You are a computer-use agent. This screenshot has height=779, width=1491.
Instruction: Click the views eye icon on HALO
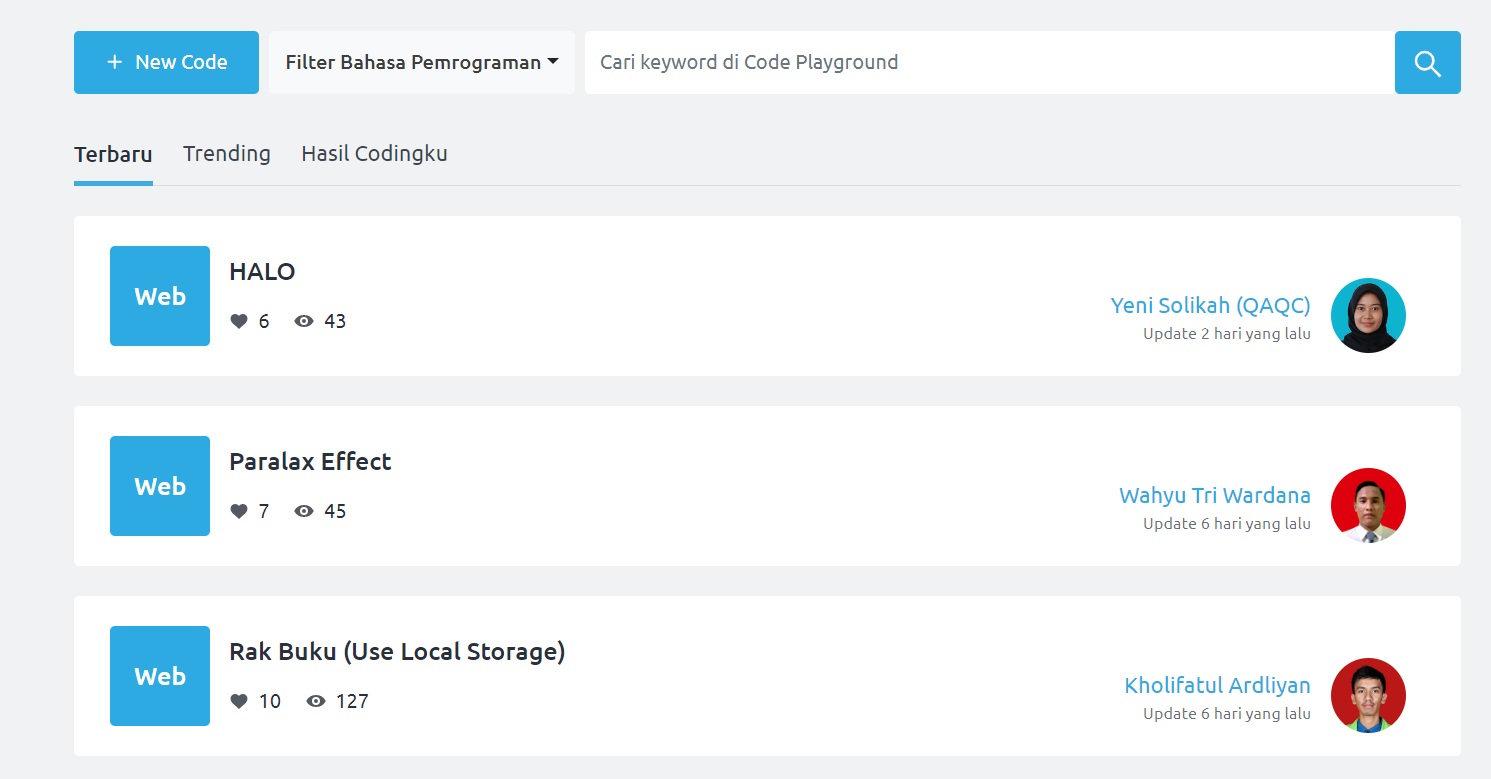[303, 320]
